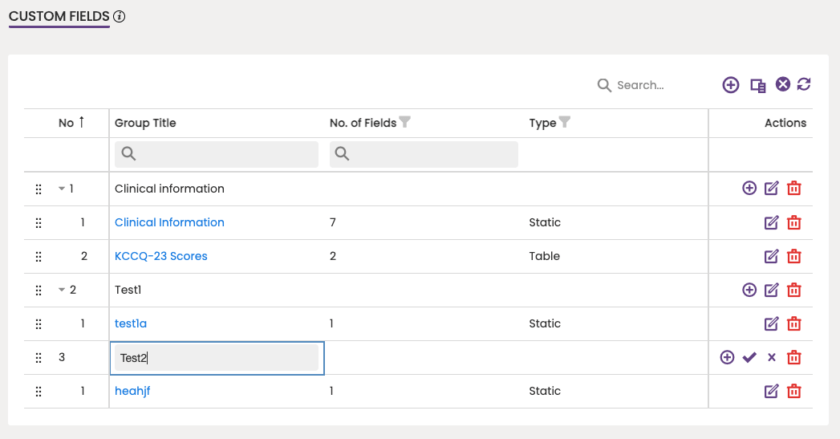Open the No. of Fields filter
The width and height of the screenshot is (840, 439).
405,122
